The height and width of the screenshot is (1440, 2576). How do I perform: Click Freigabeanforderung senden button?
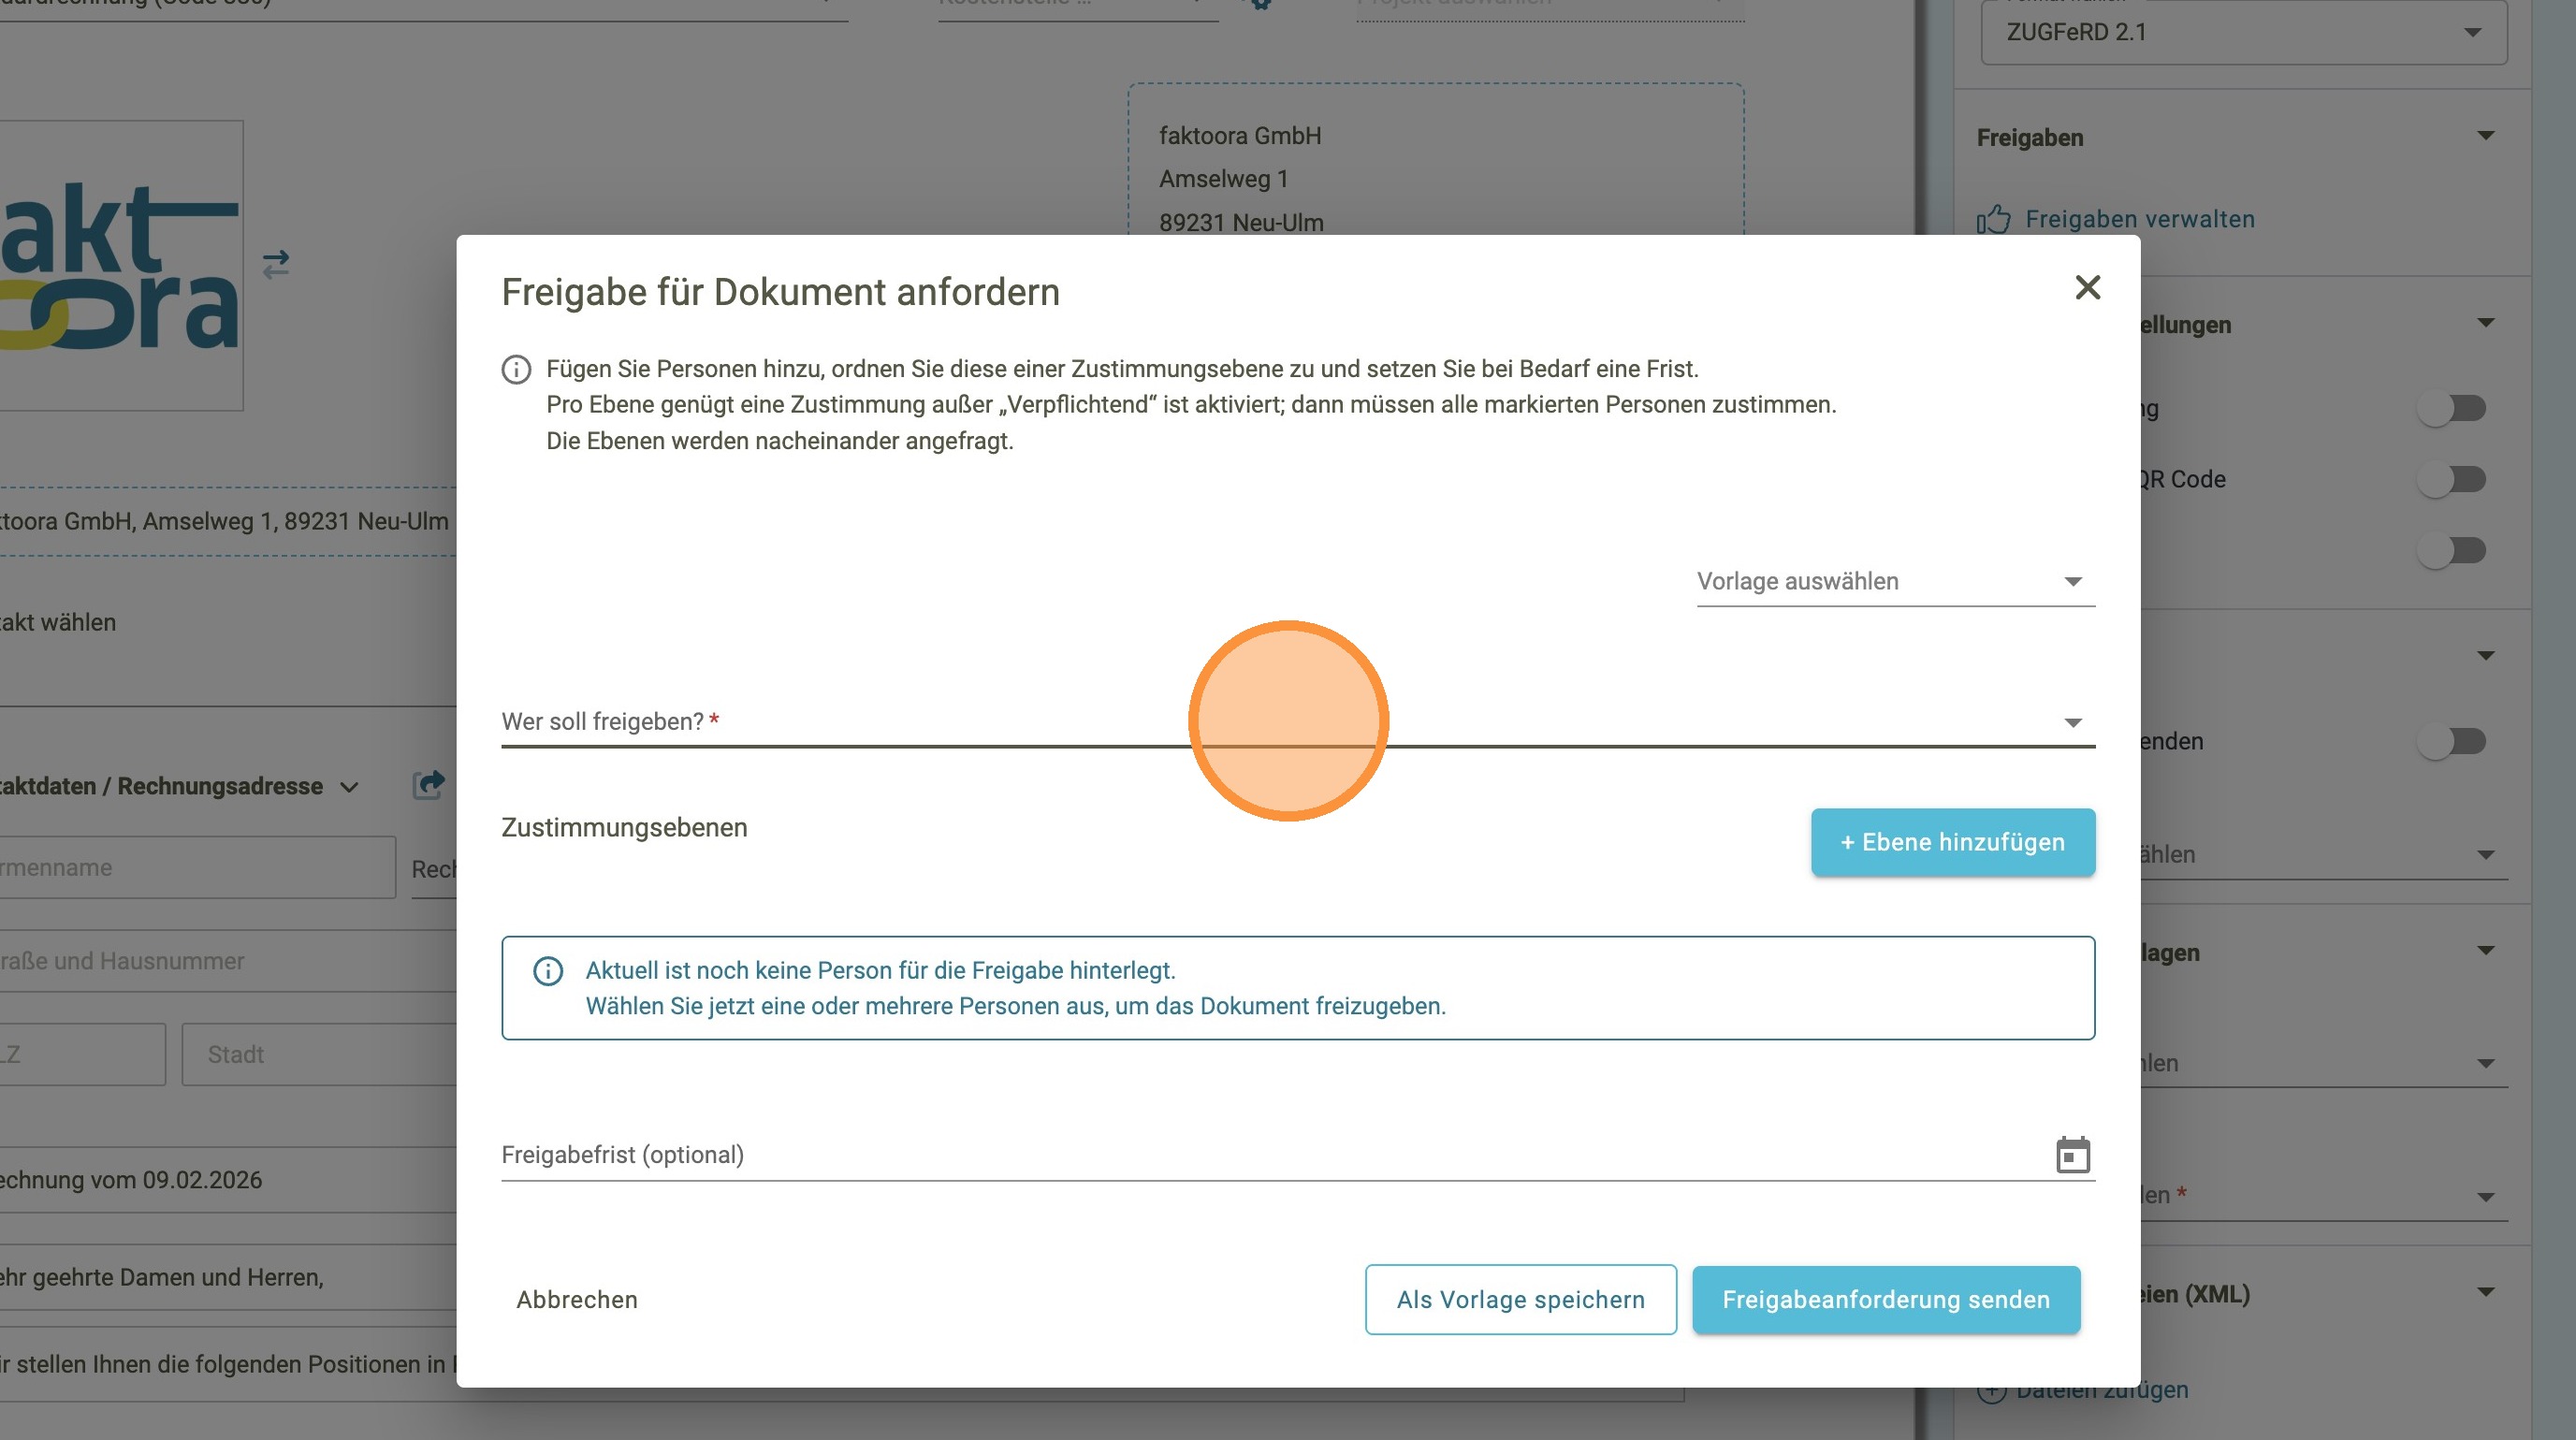tap(1885, 1299)
